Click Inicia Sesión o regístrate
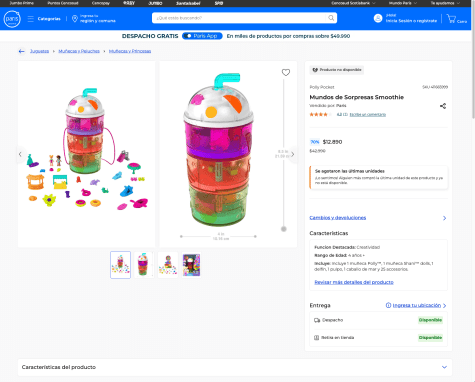475x382 pixels. [x=411, y=21]
